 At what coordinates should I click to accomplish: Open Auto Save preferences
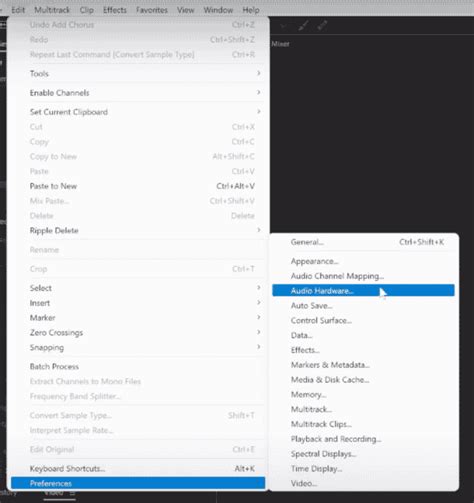pyautogui.click(x=363, y=306)
